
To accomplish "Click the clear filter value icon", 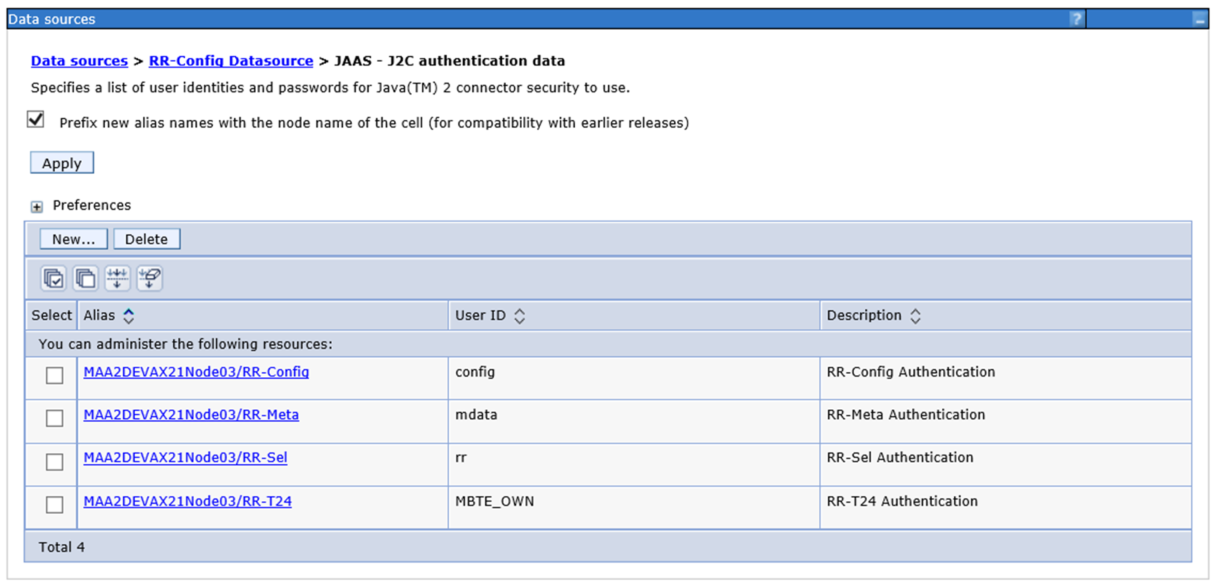I will [x=150, y=279].
